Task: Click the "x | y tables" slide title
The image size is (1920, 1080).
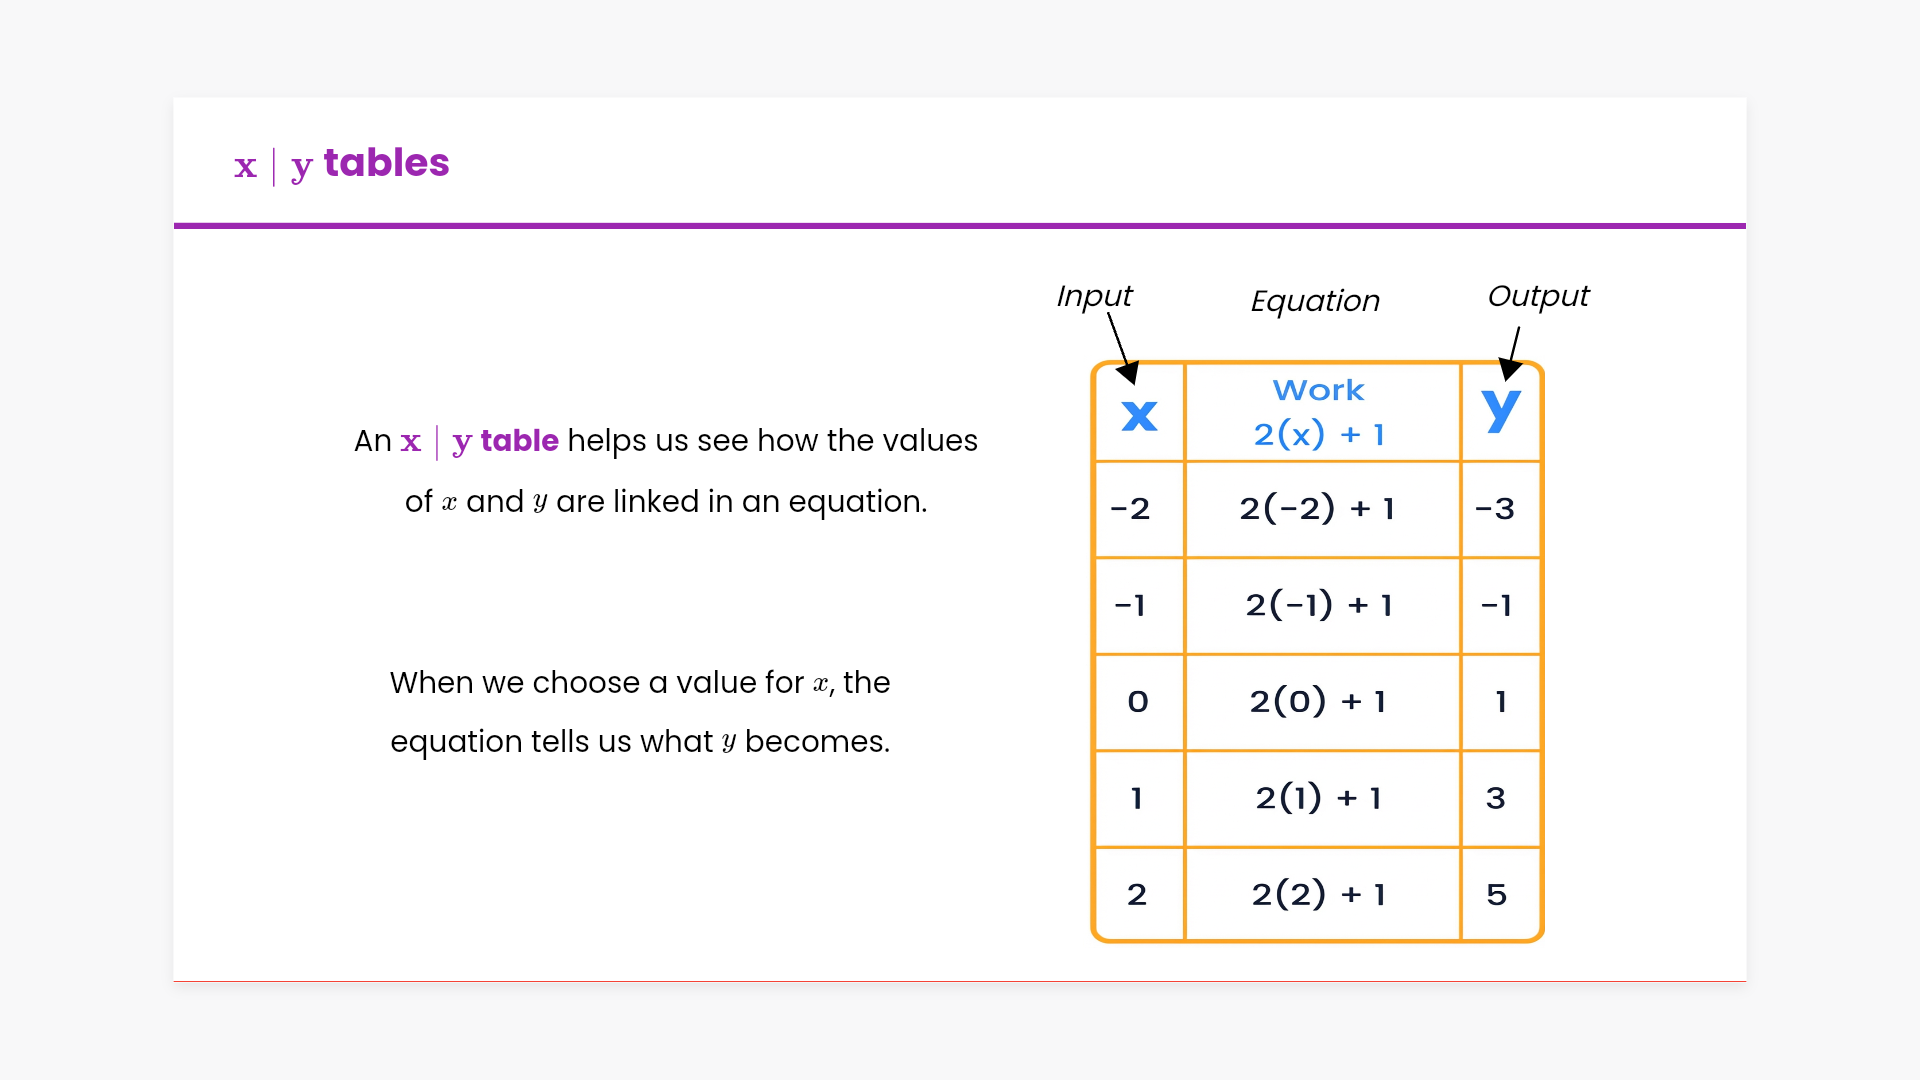Action: pyautogui.click(x=341, y=164)
